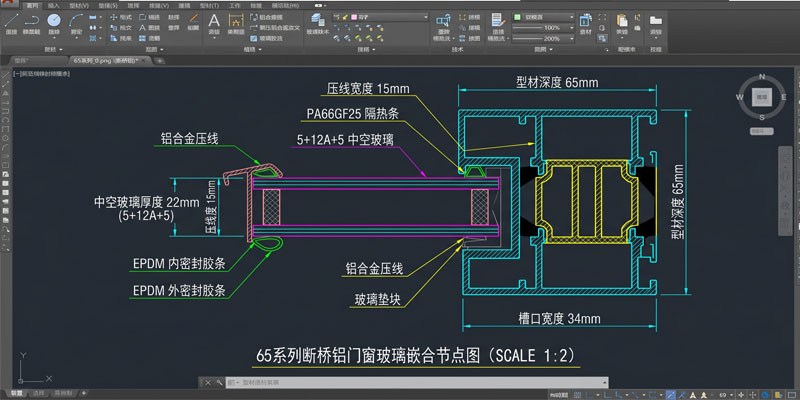Click the blue circular icon in status bar
Viewport: 800px width, 400px height.
coord(765,394)
